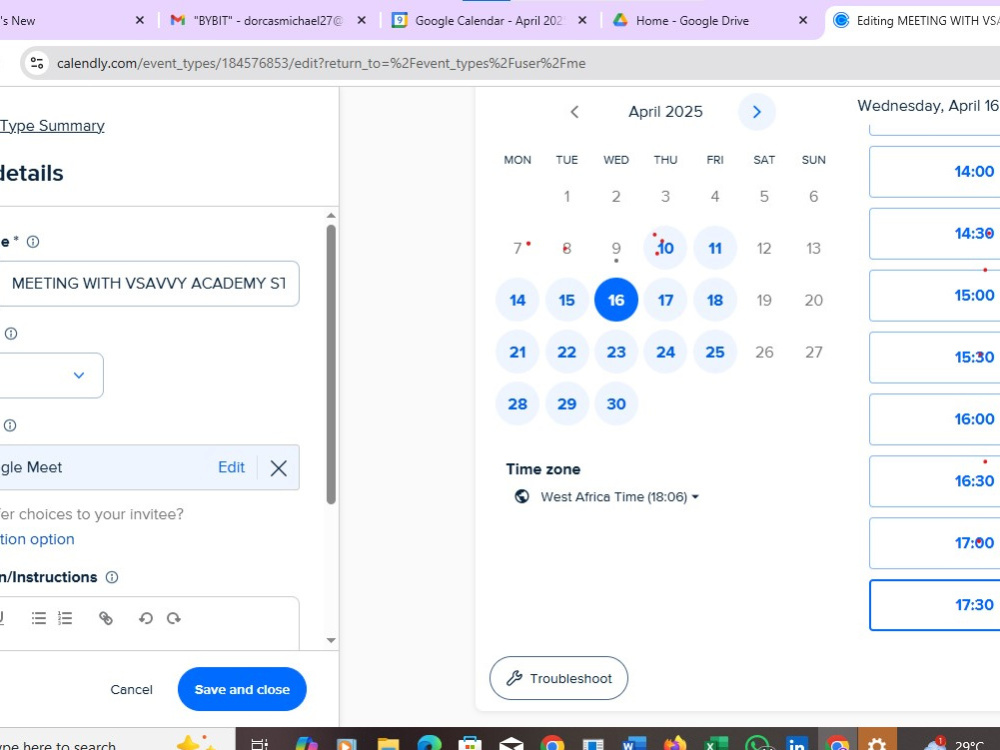Select the 14:00 time slot
Screen dimensions: 1000x750
coord(934,172)
